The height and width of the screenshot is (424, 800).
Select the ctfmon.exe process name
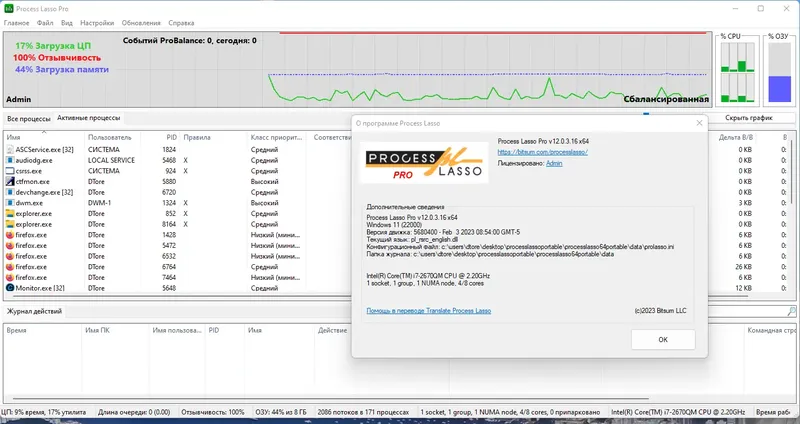(x=33, y=182)
